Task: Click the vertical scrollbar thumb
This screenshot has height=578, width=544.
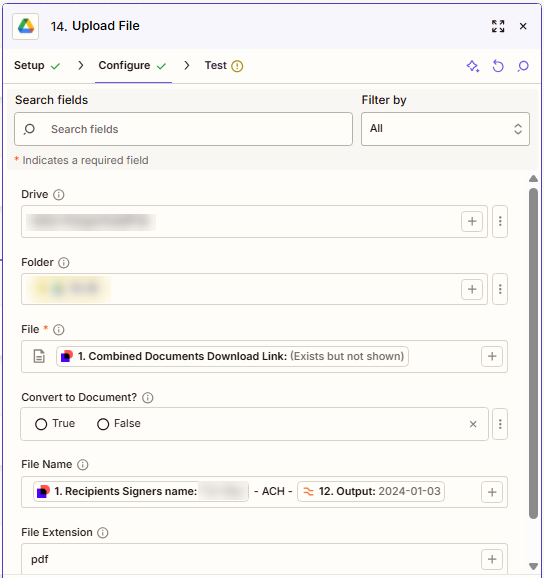Action: pyautogui.click(x=533, y=354)
